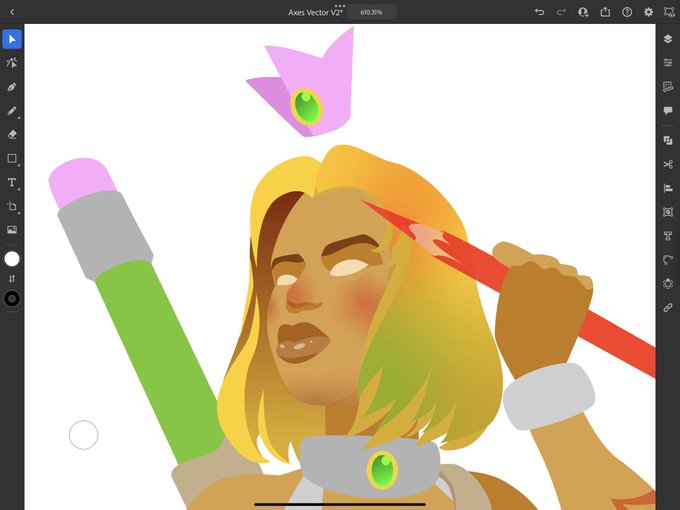Select the Rectangle shape tool

12,159
